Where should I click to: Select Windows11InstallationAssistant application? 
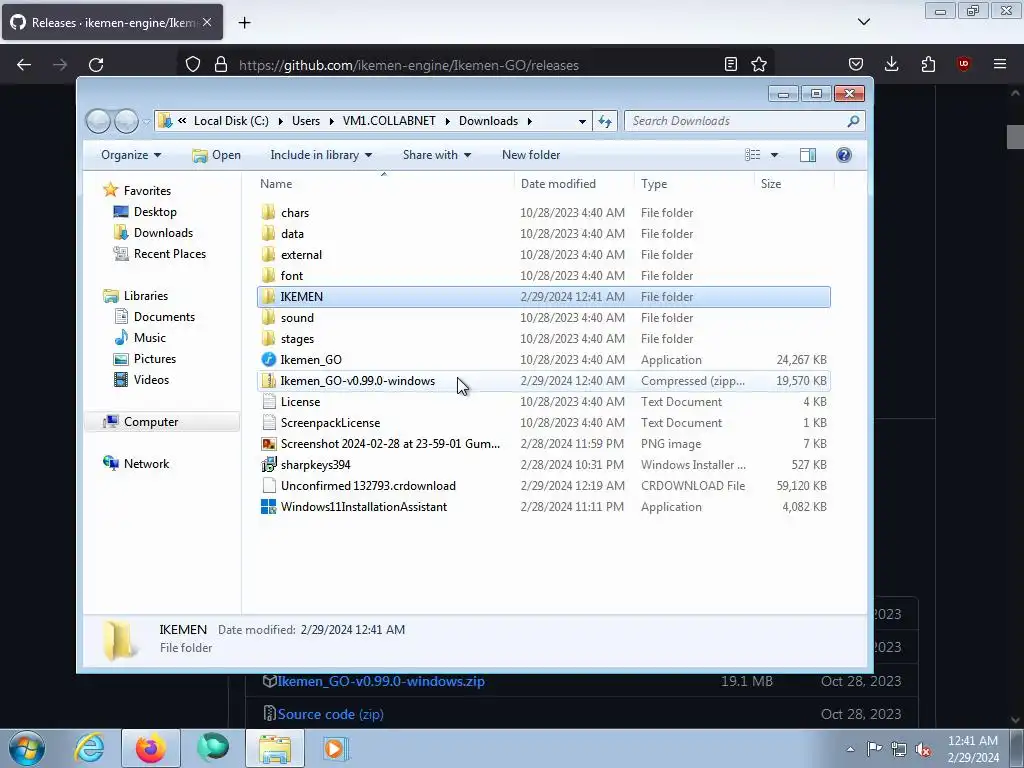(x=544, y=507)
